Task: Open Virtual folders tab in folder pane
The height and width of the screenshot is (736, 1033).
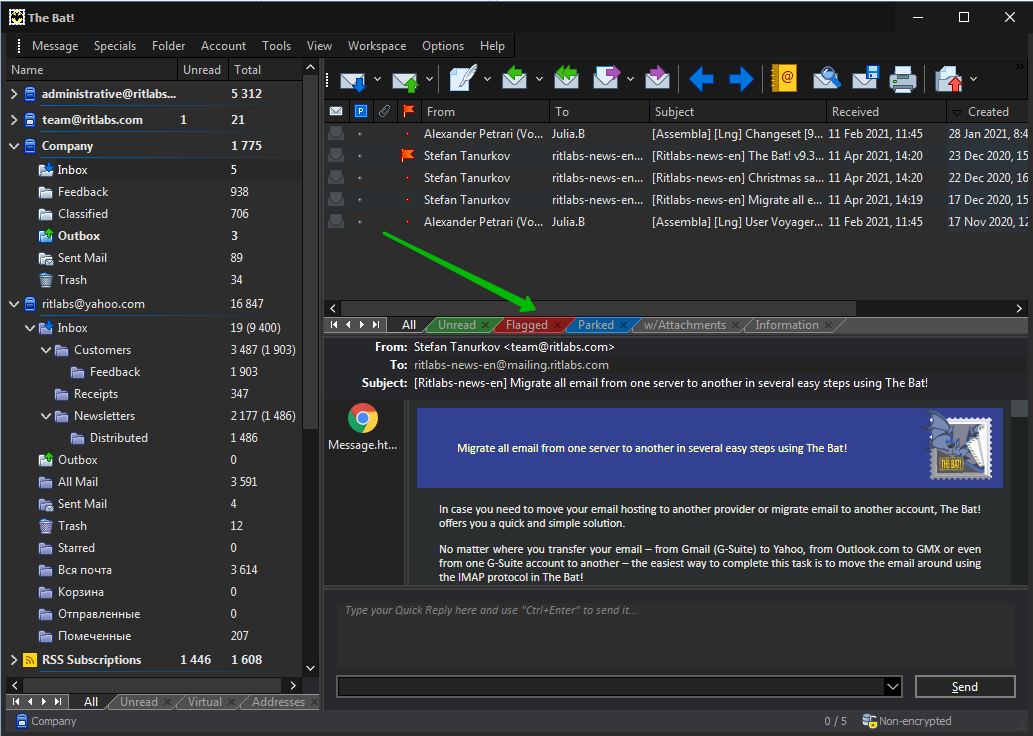Action: (x=204, y=702)
